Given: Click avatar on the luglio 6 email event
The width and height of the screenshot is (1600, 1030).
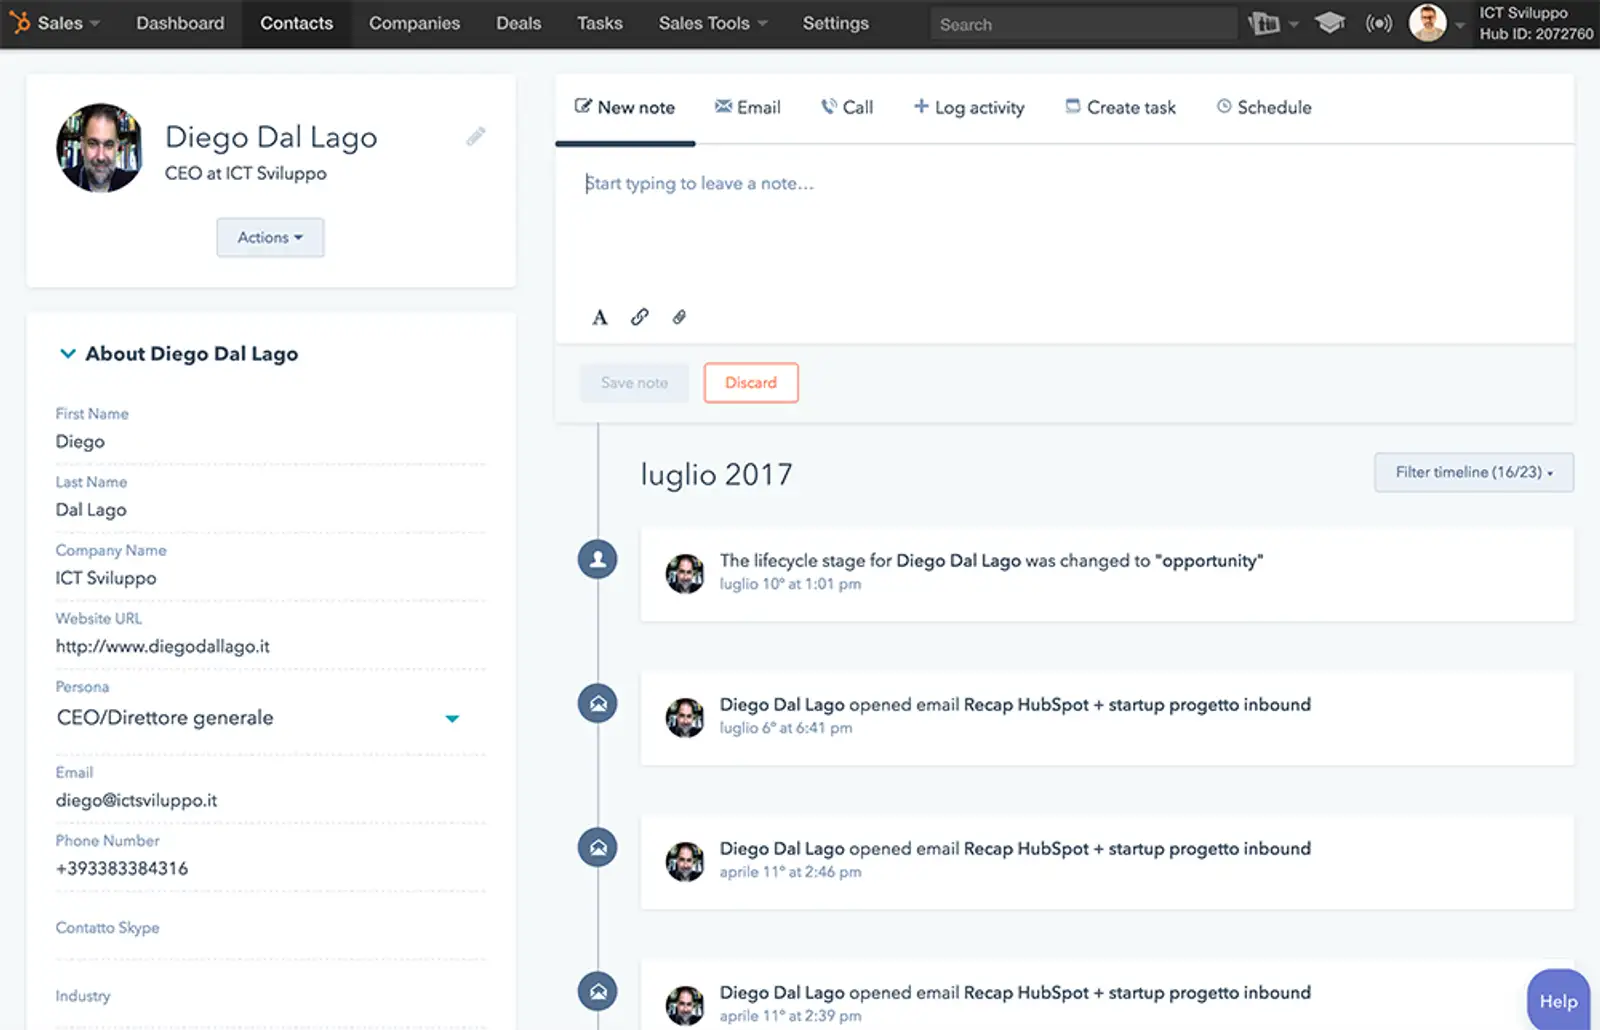Looking at the screenshot, I should [685, 718].
